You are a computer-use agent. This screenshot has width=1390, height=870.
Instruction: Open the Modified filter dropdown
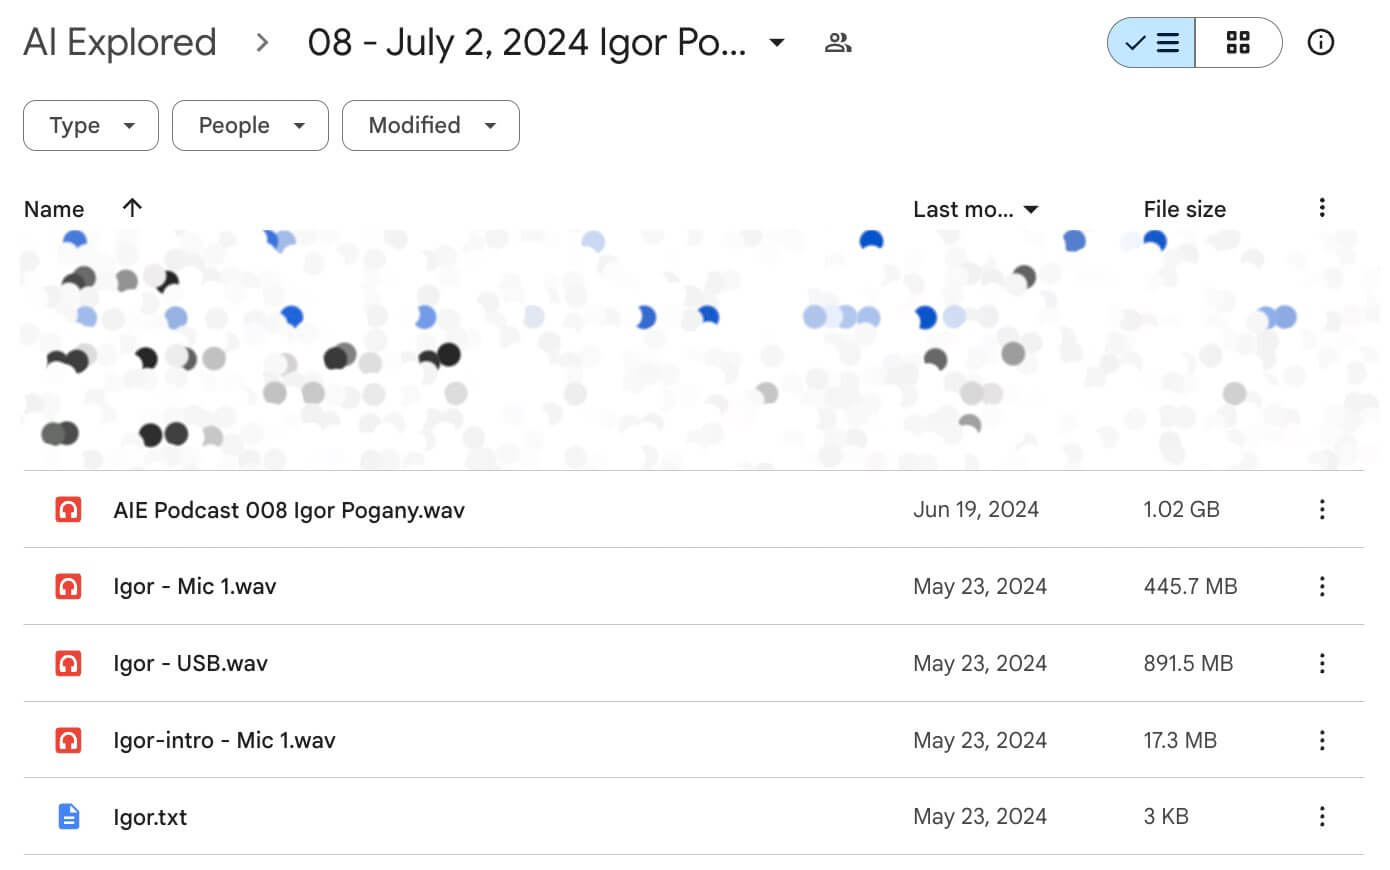[x=430, y=126]
